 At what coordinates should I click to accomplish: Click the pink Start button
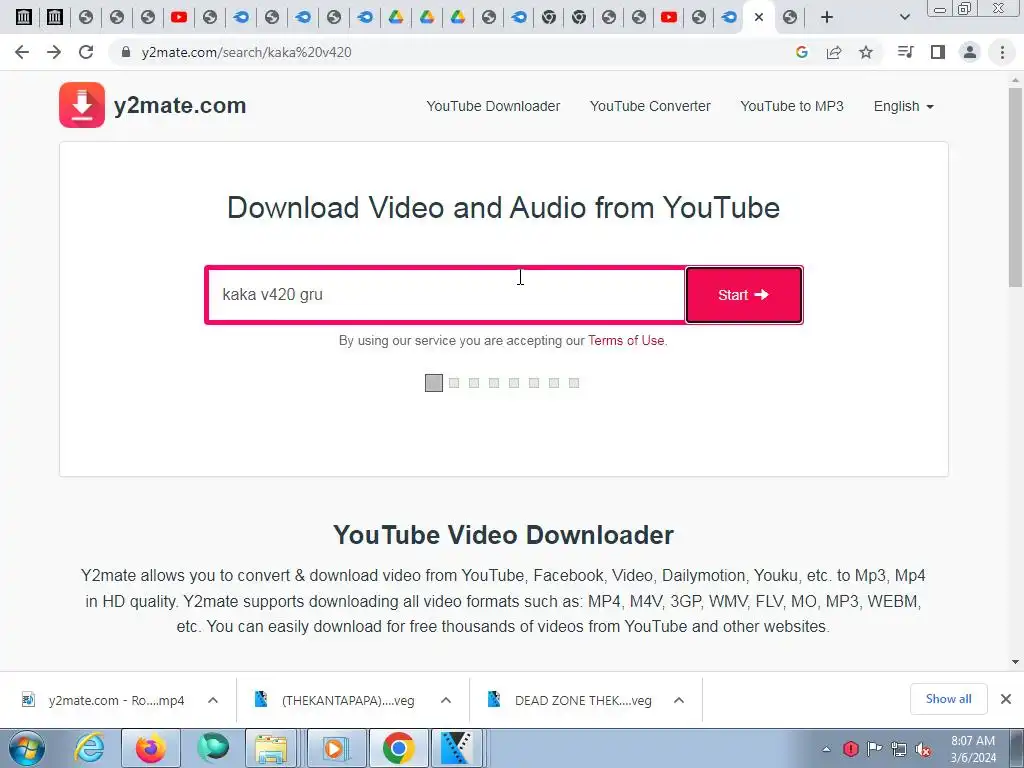(x=744, y=295)
